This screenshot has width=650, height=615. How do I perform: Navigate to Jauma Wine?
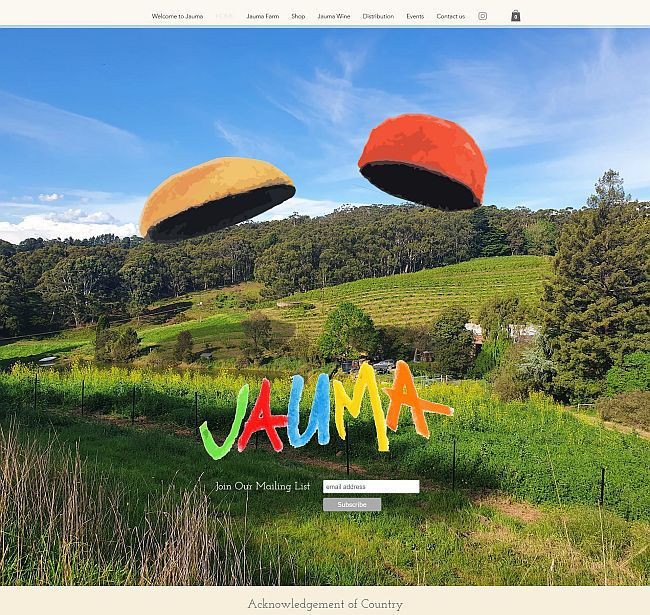334,17
